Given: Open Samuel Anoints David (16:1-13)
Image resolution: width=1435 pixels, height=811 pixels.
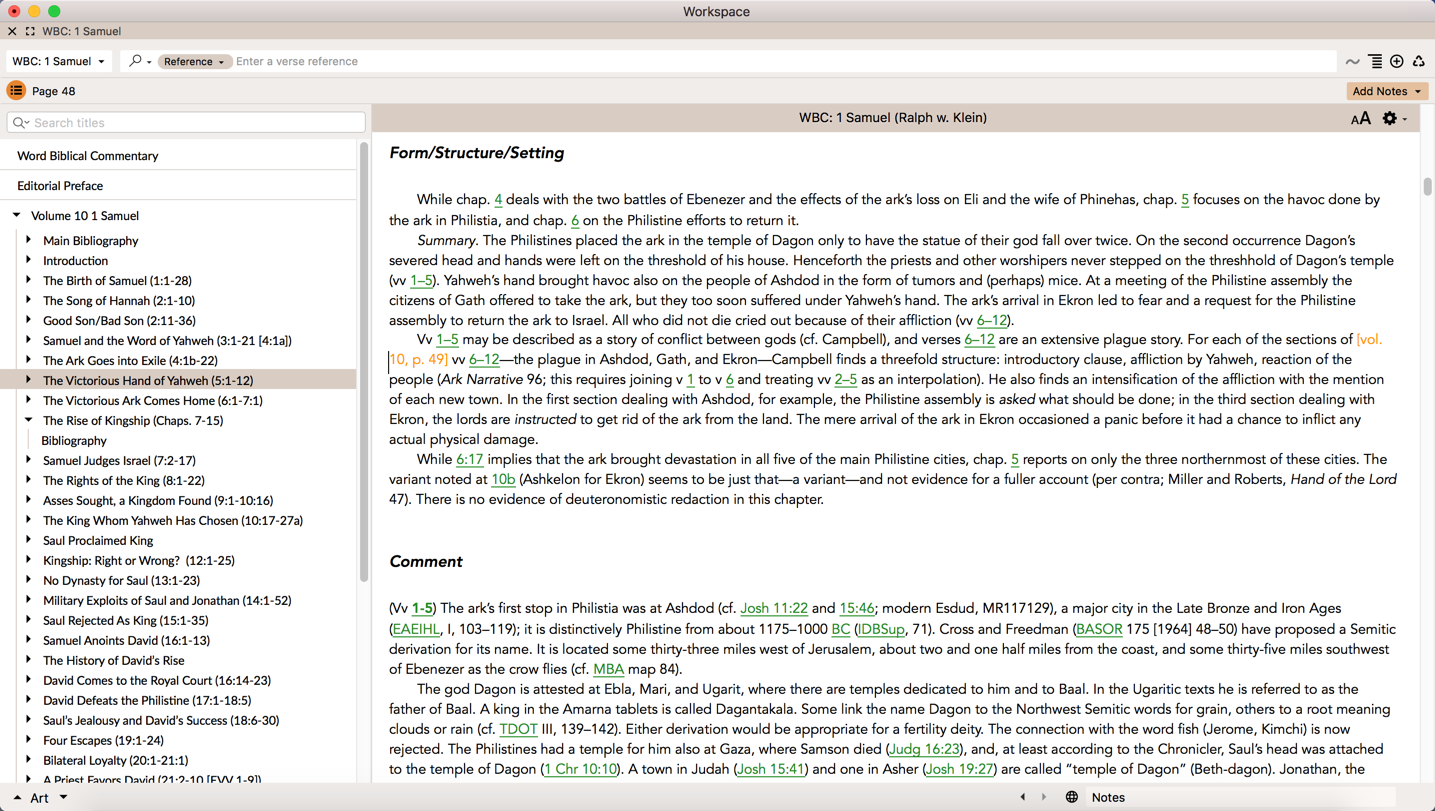Looking at the screenshot, I should [126, 641].
